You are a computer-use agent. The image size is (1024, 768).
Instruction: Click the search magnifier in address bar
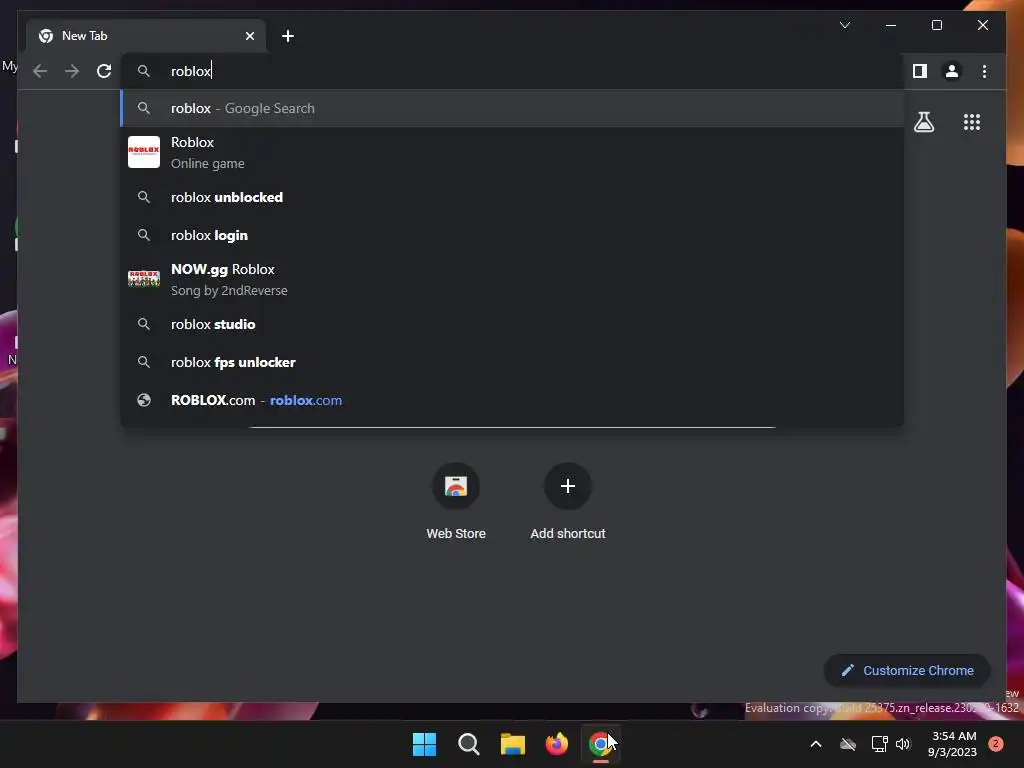tap(144, 71)
